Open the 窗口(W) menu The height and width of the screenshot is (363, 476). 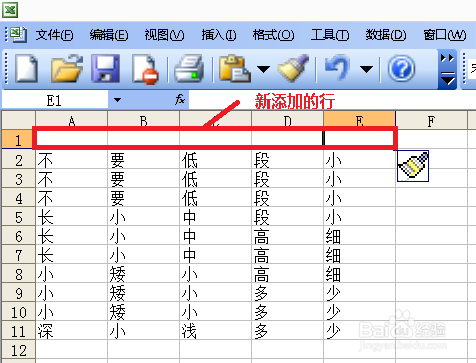click(445, 35)
